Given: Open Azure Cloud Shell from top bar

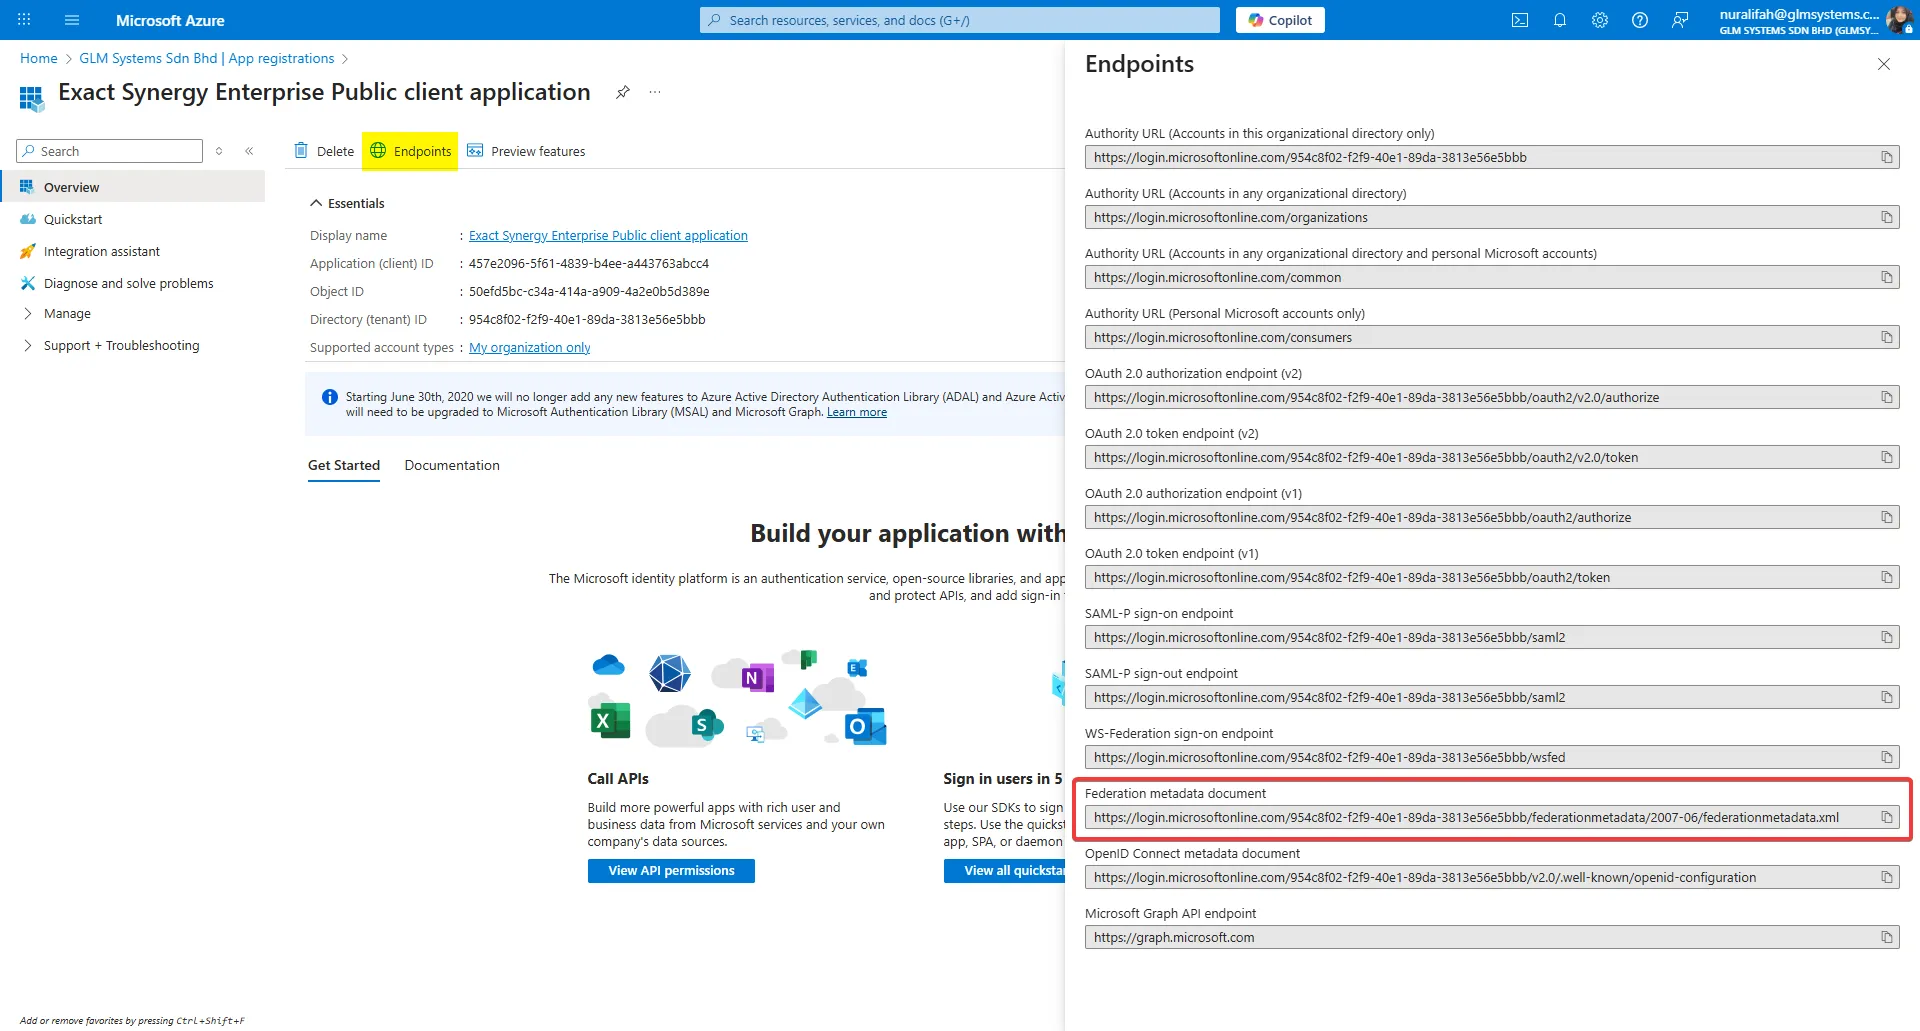Looking at the screenshot, I should (1519, 20).
